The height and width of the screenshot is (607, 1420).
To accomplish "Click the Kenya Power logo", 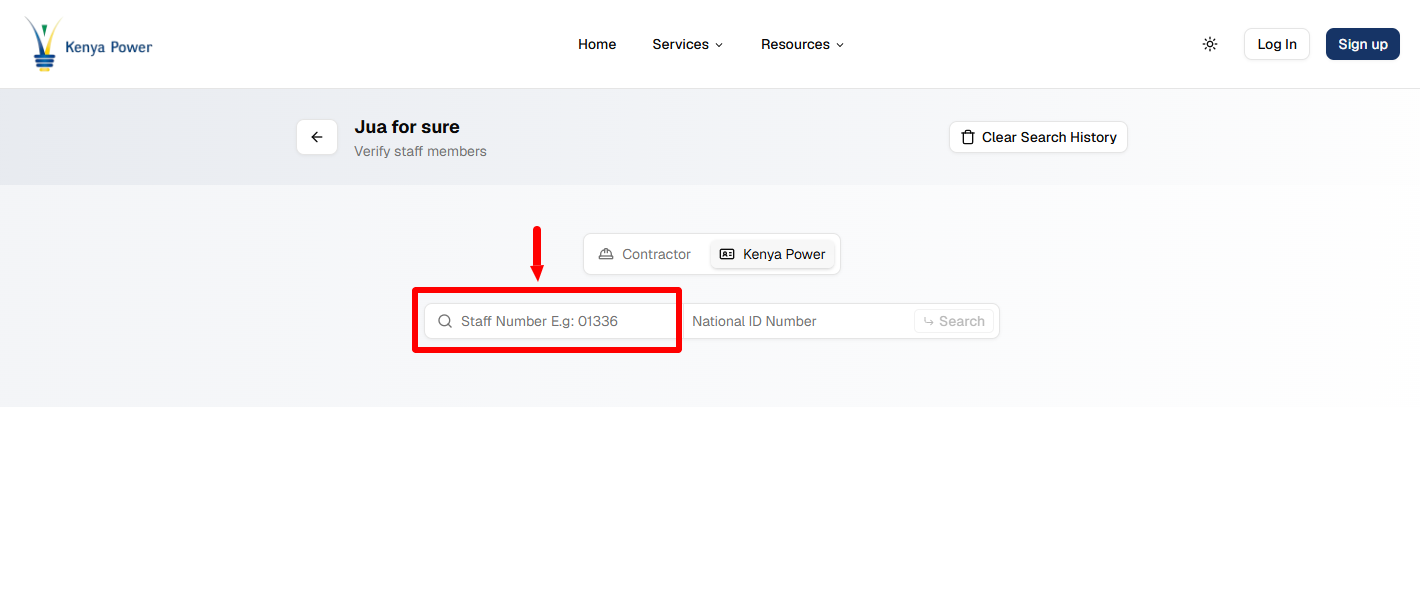I will coord(89,44).
